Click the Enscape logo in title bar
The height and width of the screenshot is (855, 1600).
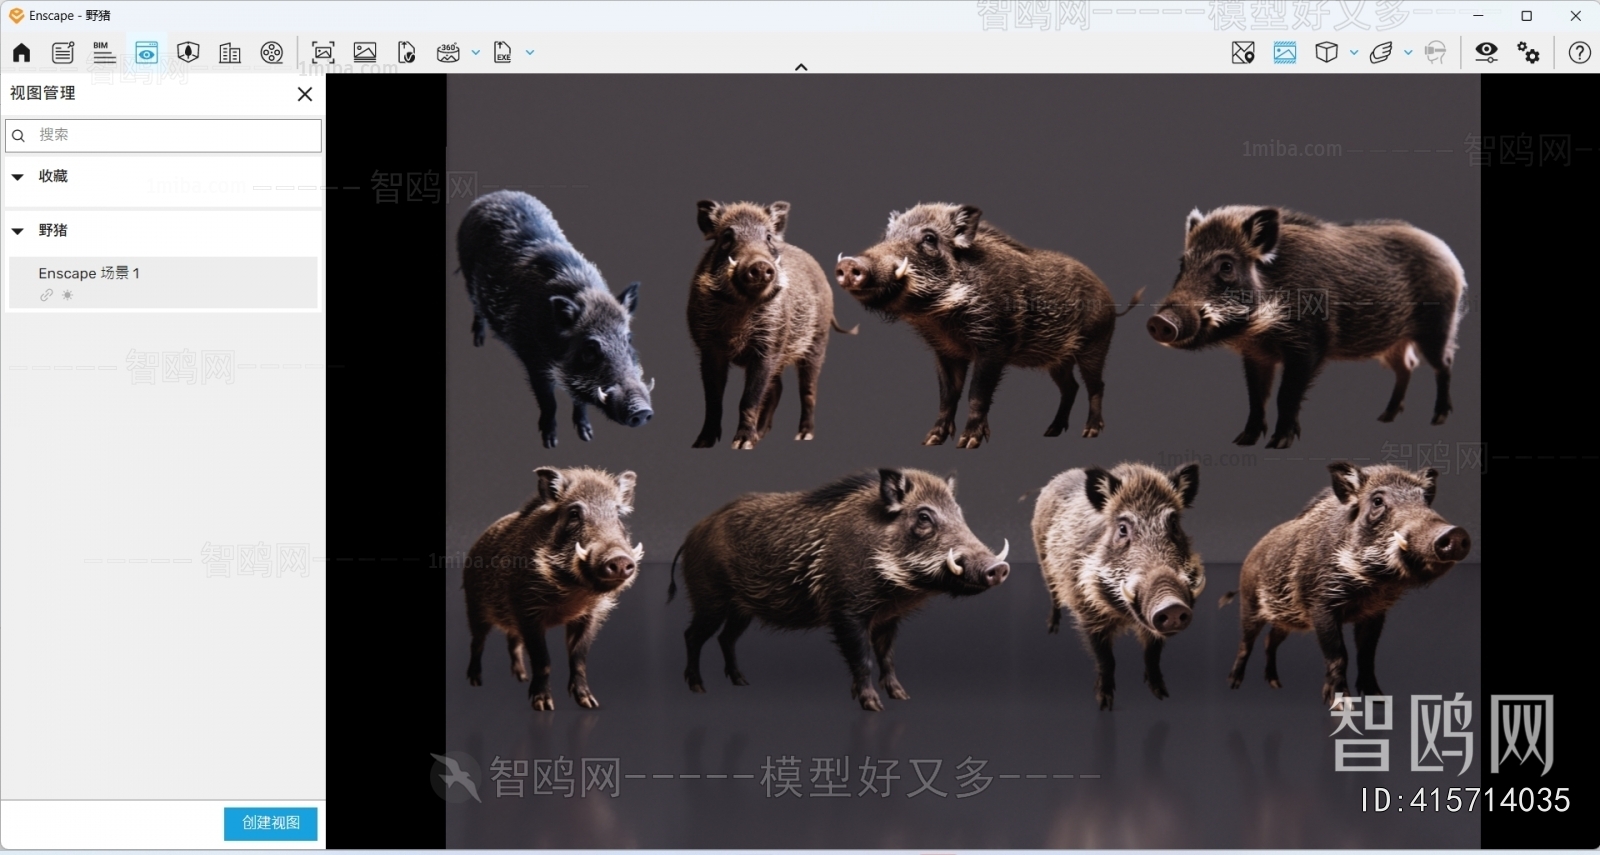pyautogui.click(x=16, y=15)
